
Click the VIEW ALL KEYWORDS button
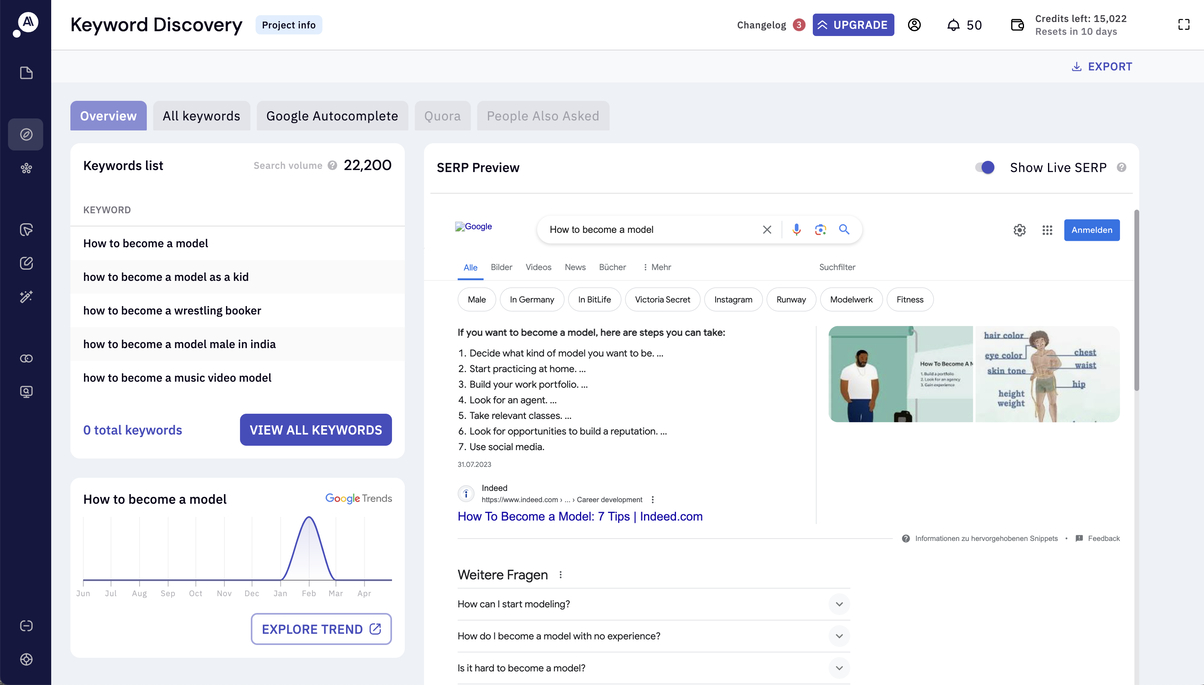pos(315,429)
